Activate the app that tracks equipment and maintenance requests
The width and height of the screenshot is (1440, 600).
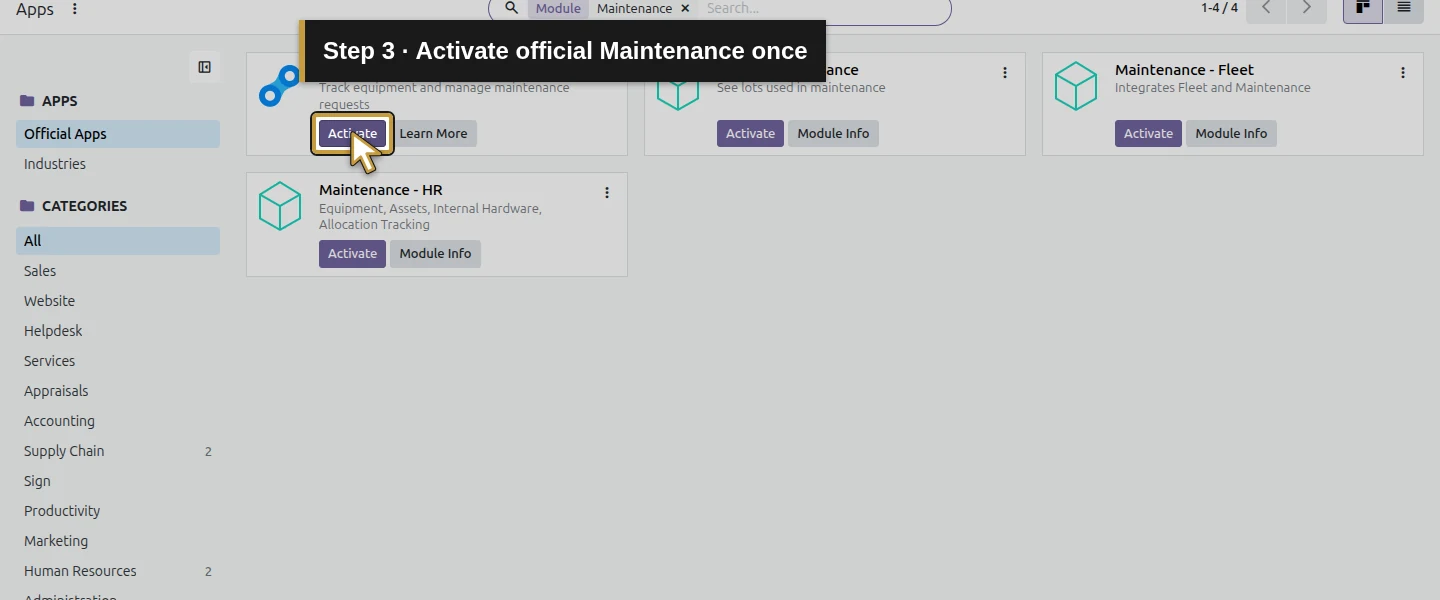click(x=352, y=134)
